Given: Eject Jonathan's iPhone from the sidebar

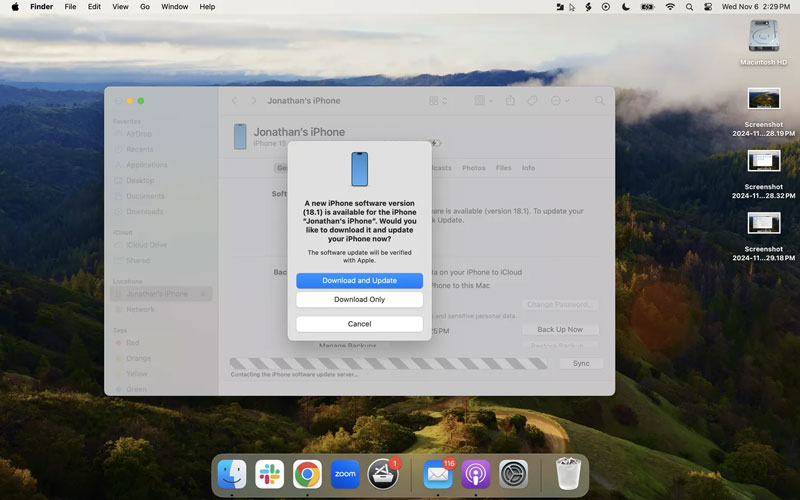Looking at the screenshot, I should point(204,294).
